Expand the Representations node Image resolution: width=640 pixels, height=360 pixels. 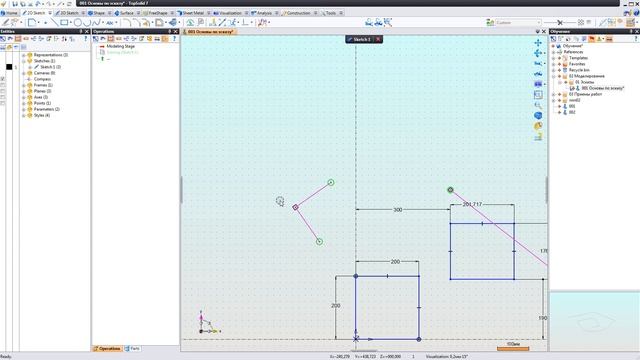[x=24, y=55]
